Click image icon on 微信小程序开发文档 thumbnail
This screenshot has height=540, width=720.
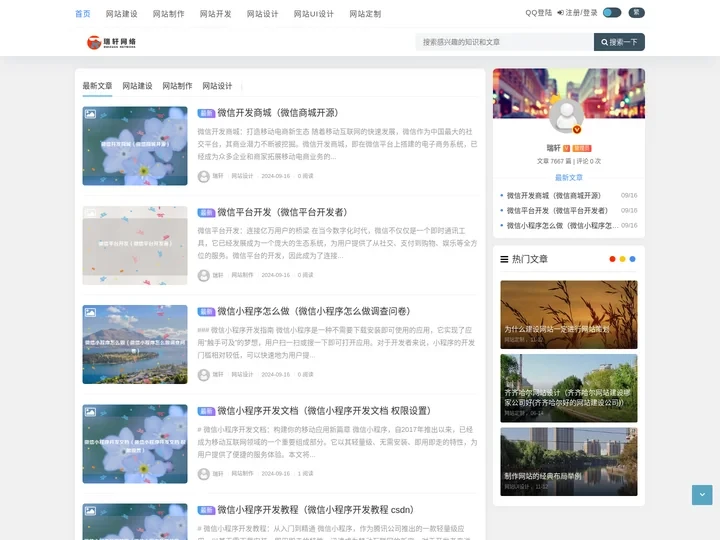90,411
